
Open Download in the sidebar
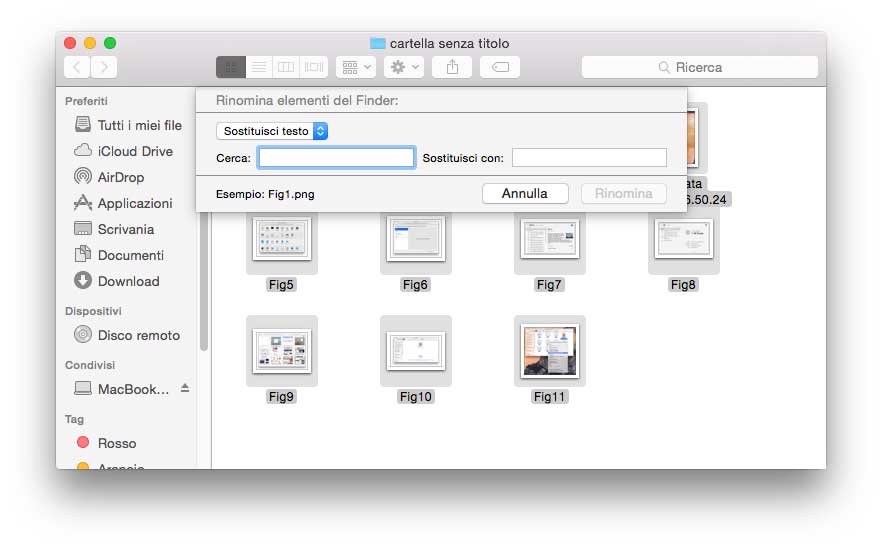point(117,281)
